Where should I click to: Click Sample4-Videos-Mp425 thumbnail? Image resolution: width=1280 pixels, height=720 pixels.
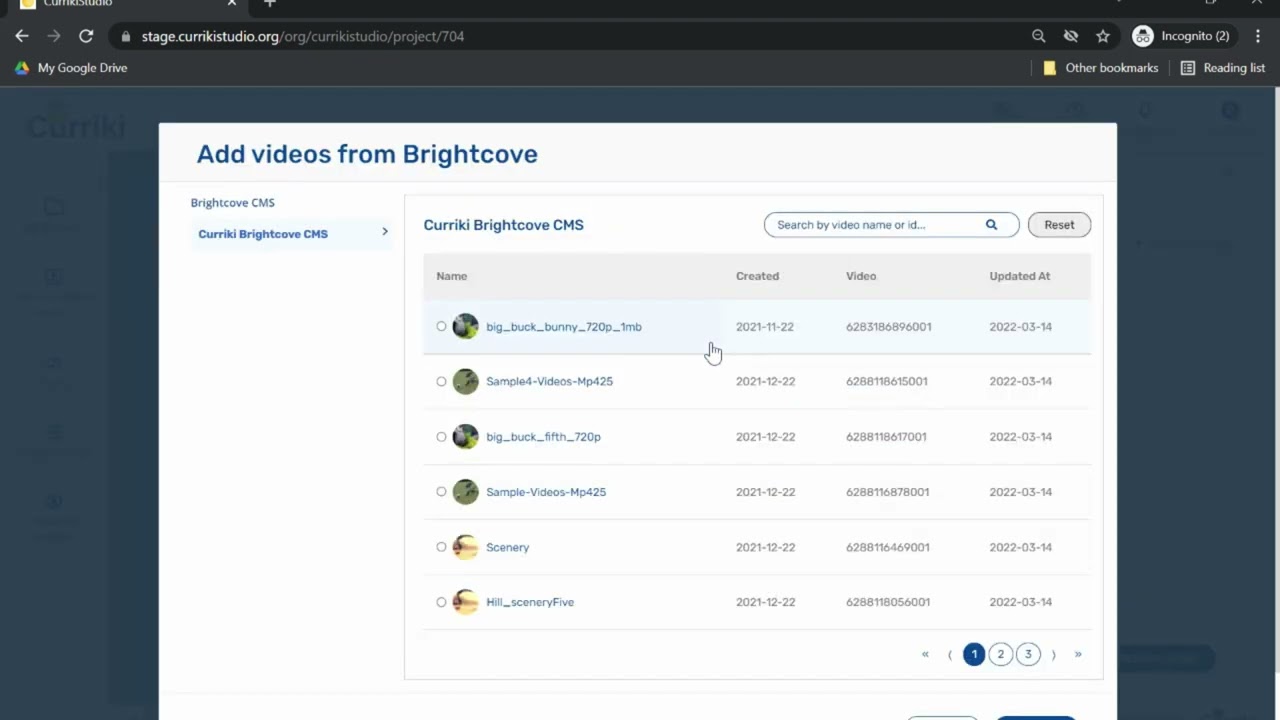coord(465,381)
